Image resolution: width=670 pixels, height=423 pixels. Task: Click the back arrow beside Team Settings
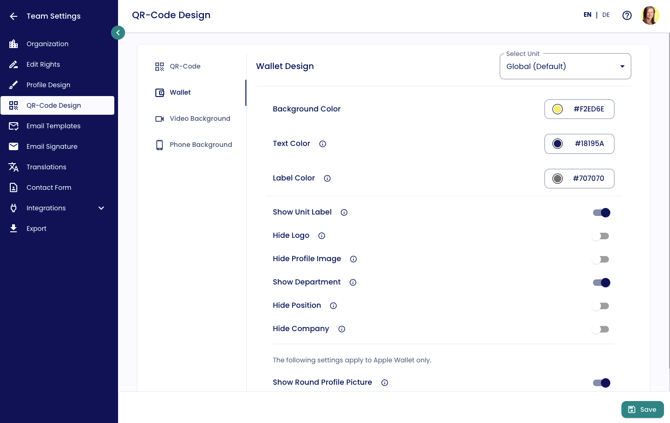14,16
